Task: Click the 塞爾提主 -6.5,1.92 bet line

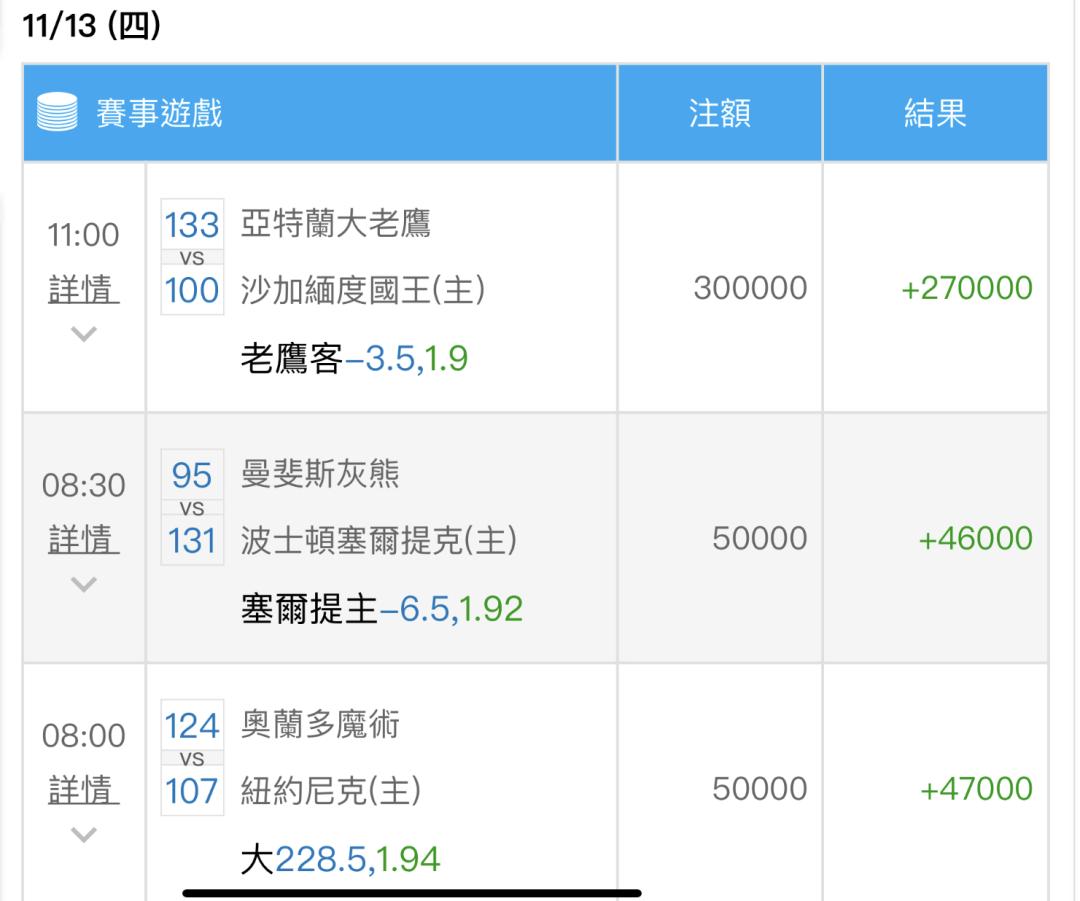Action: pos(381,608)
